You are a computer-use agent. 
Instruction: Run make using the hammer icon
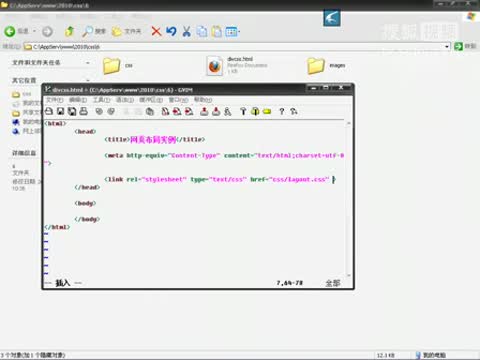[243, 111]
